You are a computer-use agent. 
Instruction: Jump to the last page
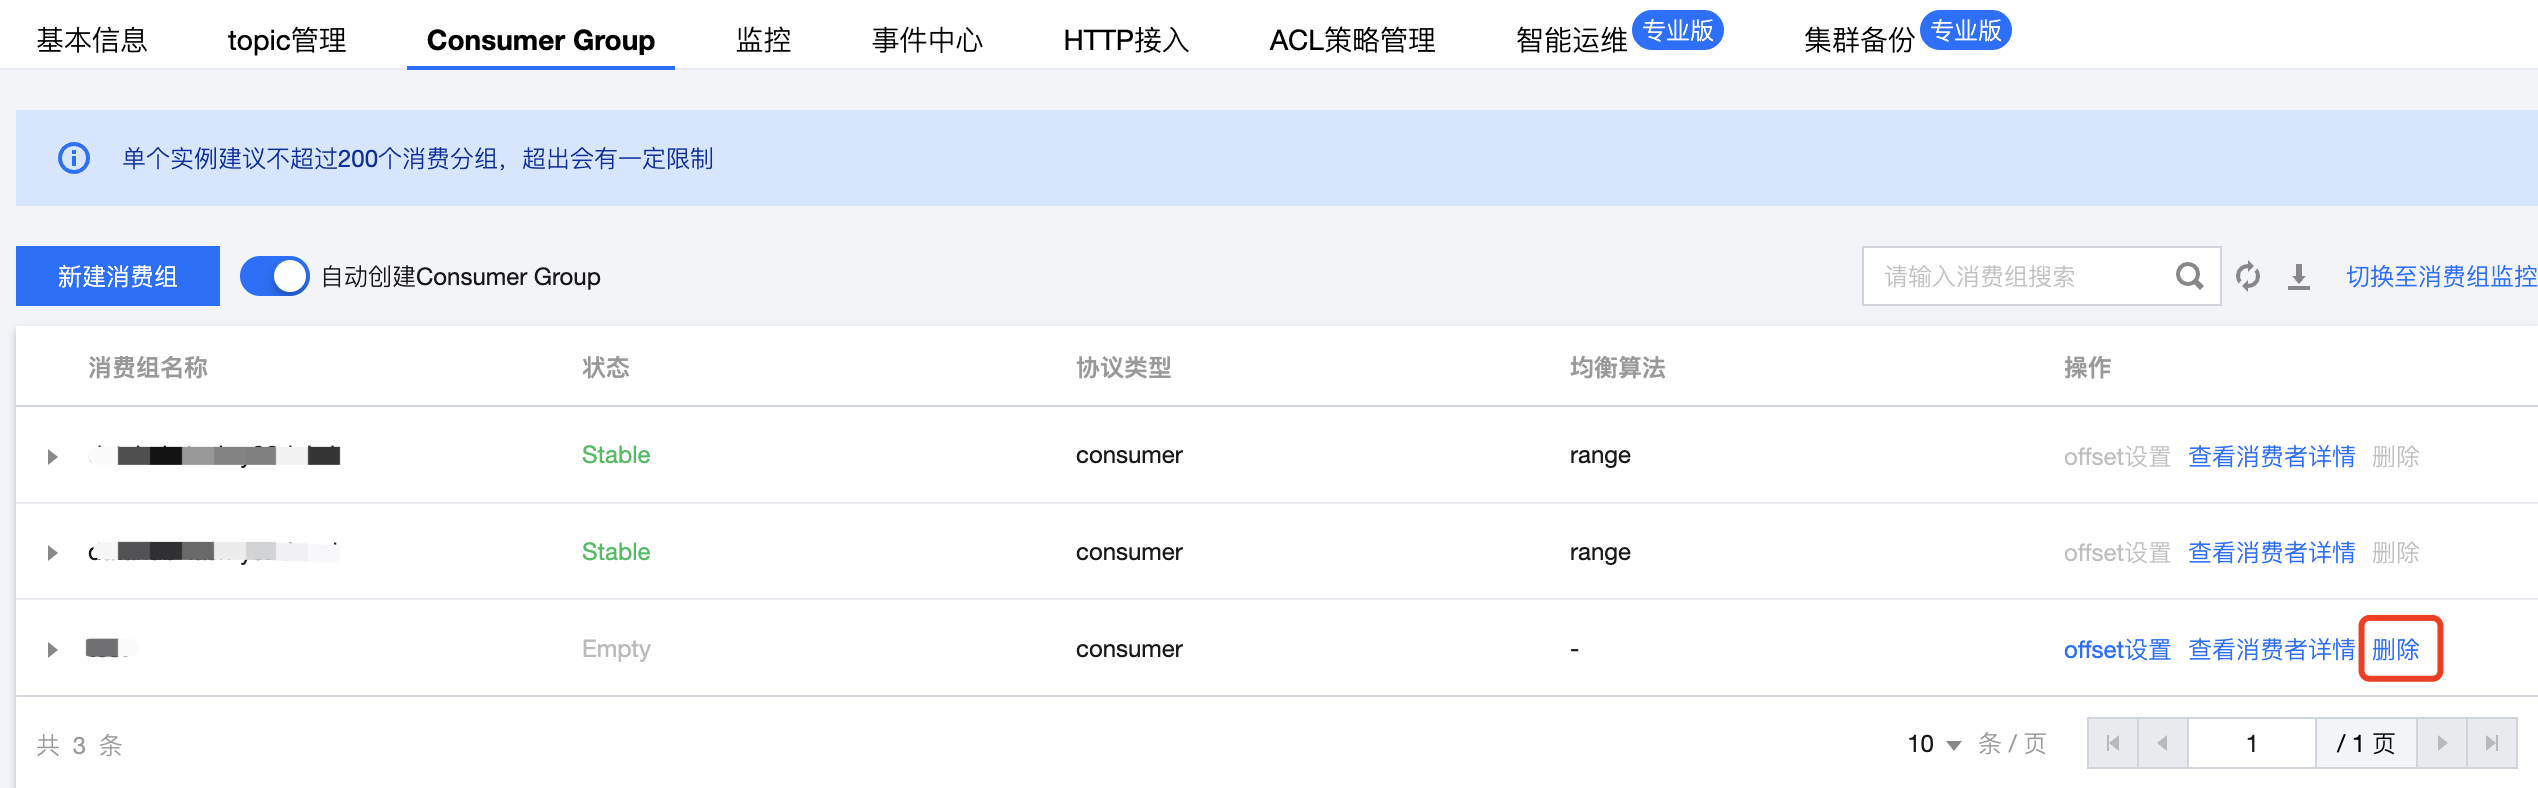pyautogui.click(x=2491, y=743)
